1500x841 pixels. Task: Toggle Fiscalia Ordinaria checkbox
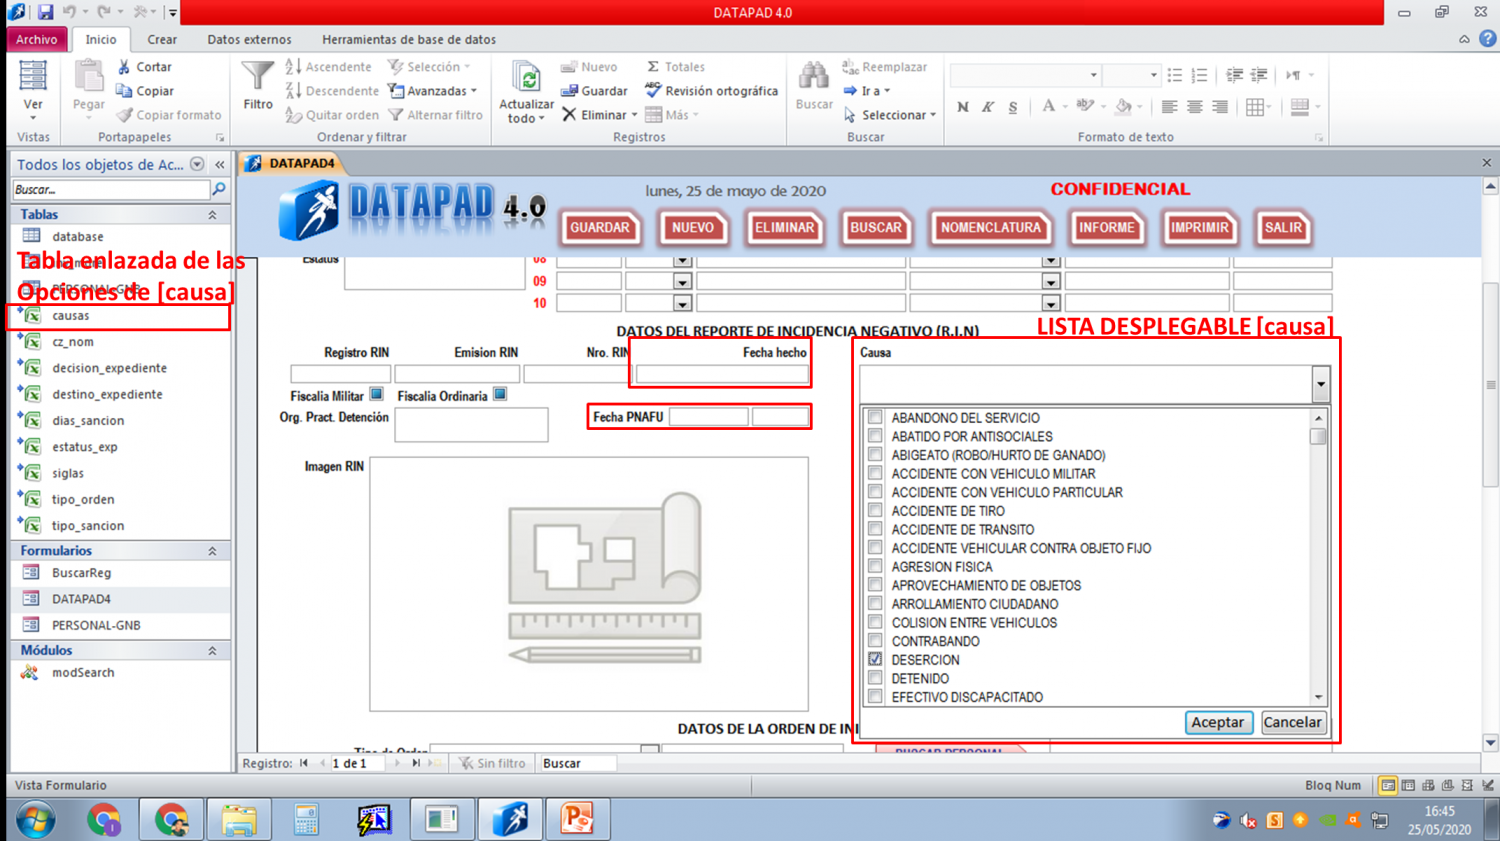[x=500, y=395]
